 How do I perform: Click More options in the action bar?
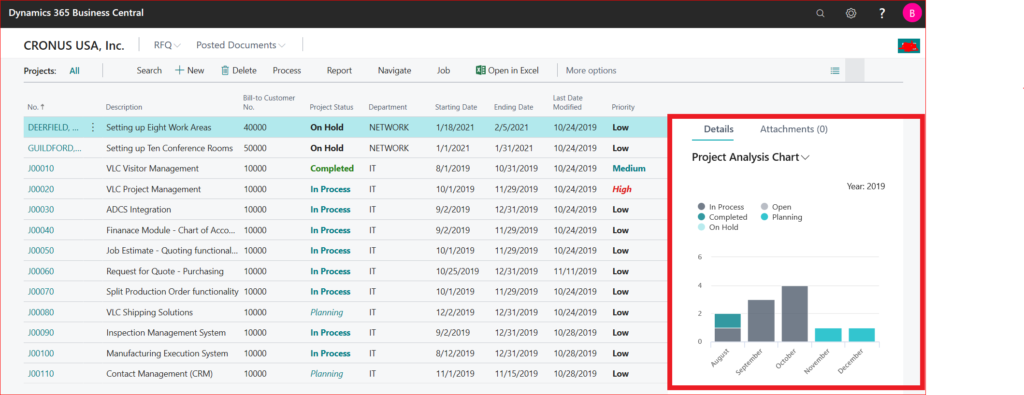591,71
